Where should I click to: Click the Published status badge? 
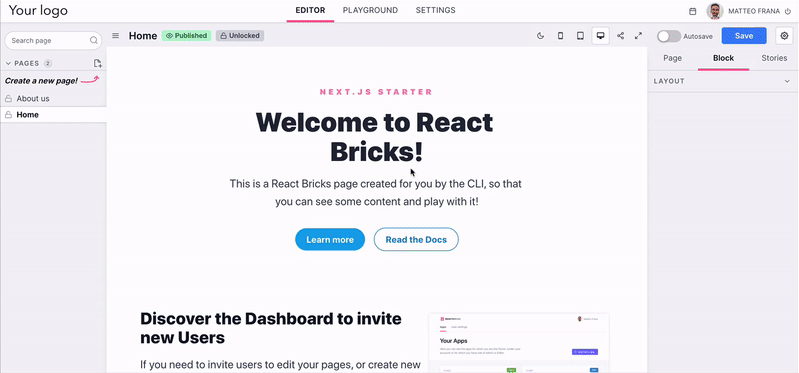click(x=187, y=36)
